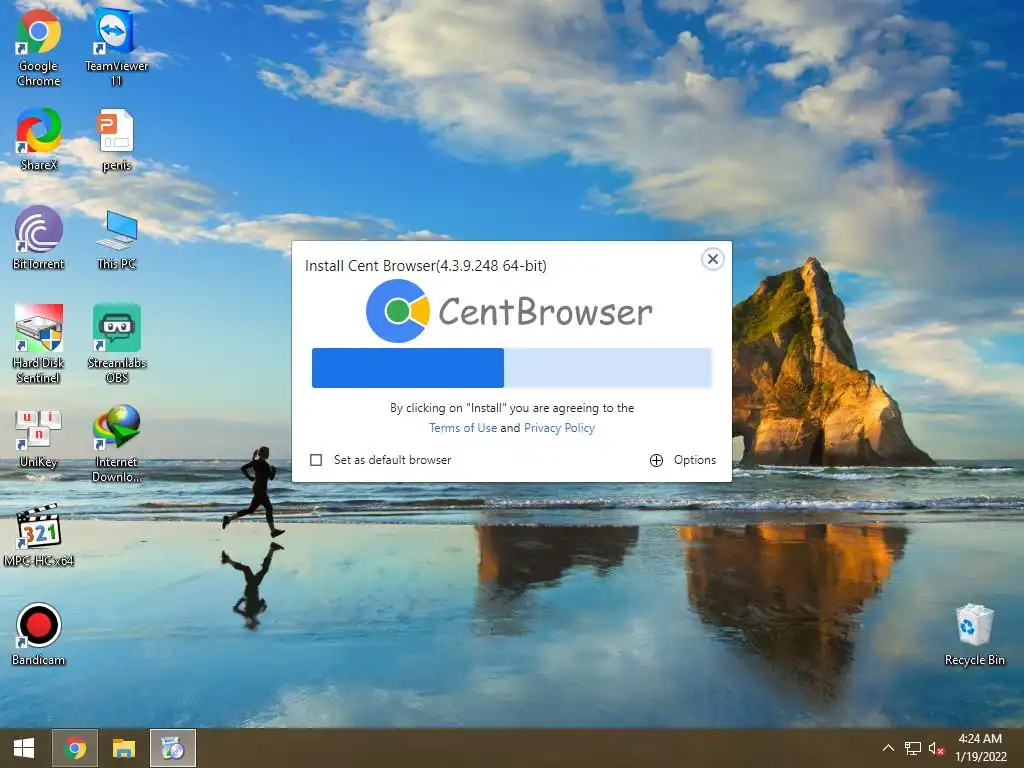1024x768 pixels.
Task: Open the Google Chrome desktop shortcut
Action: tap(39, 48)
